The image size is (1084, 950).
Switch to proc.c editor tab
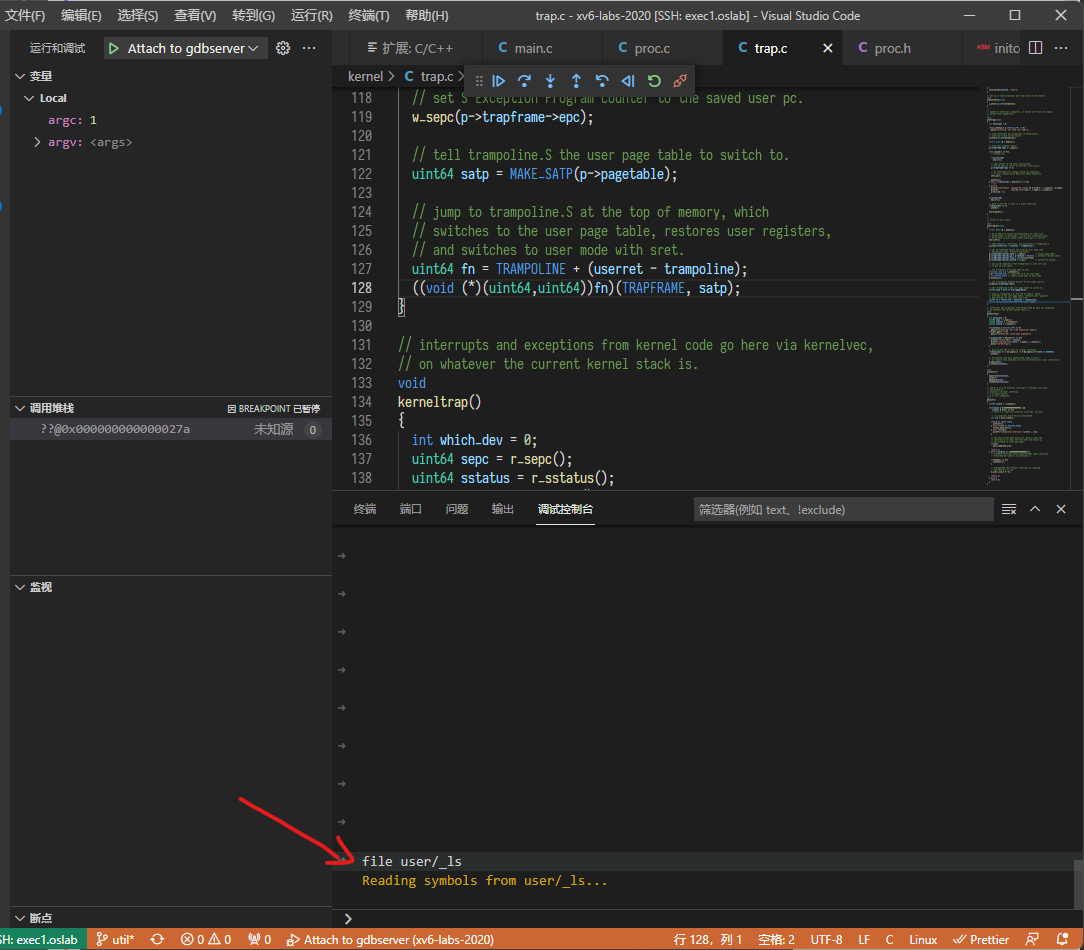[652, 48]
